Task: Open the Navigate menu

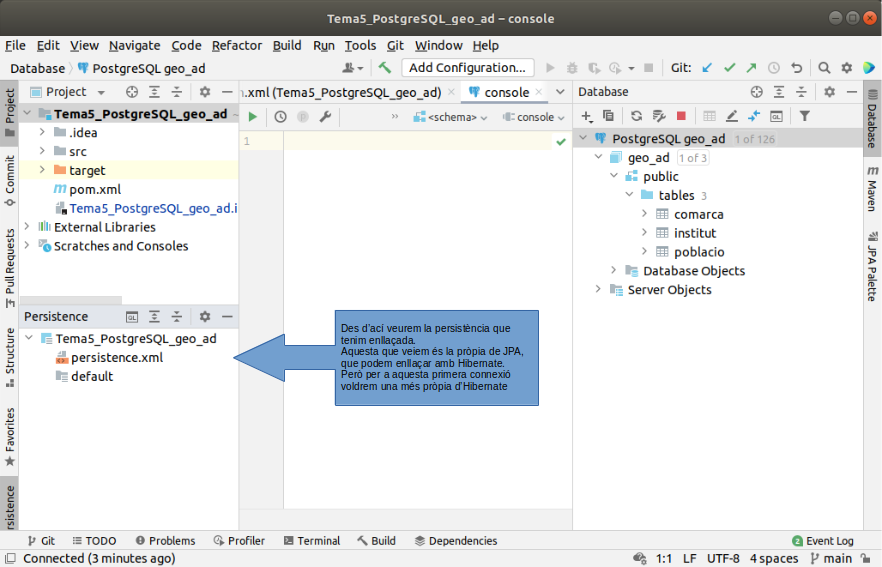Action: (x=134, y=46)
